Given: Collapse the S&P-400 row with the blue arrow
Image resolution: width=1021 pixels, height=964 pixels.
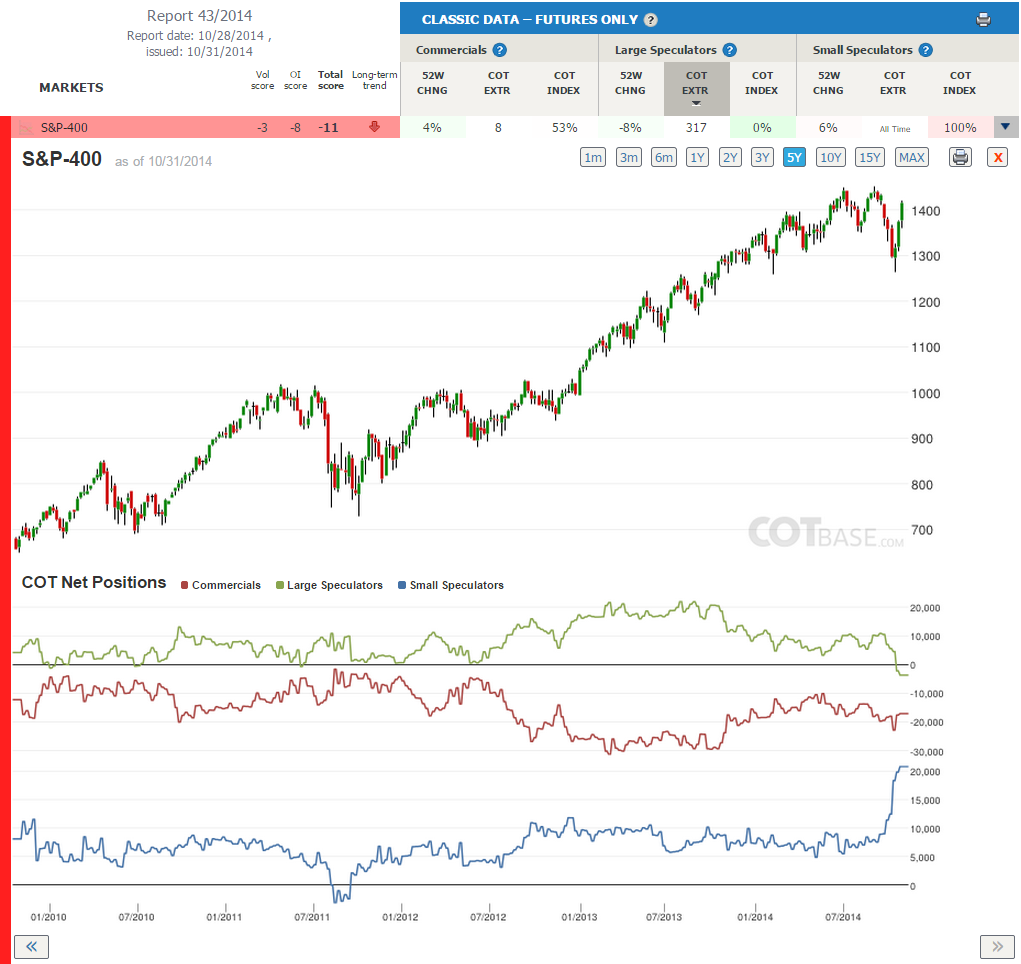Looking at the screenshot, I should point(1006,127).
